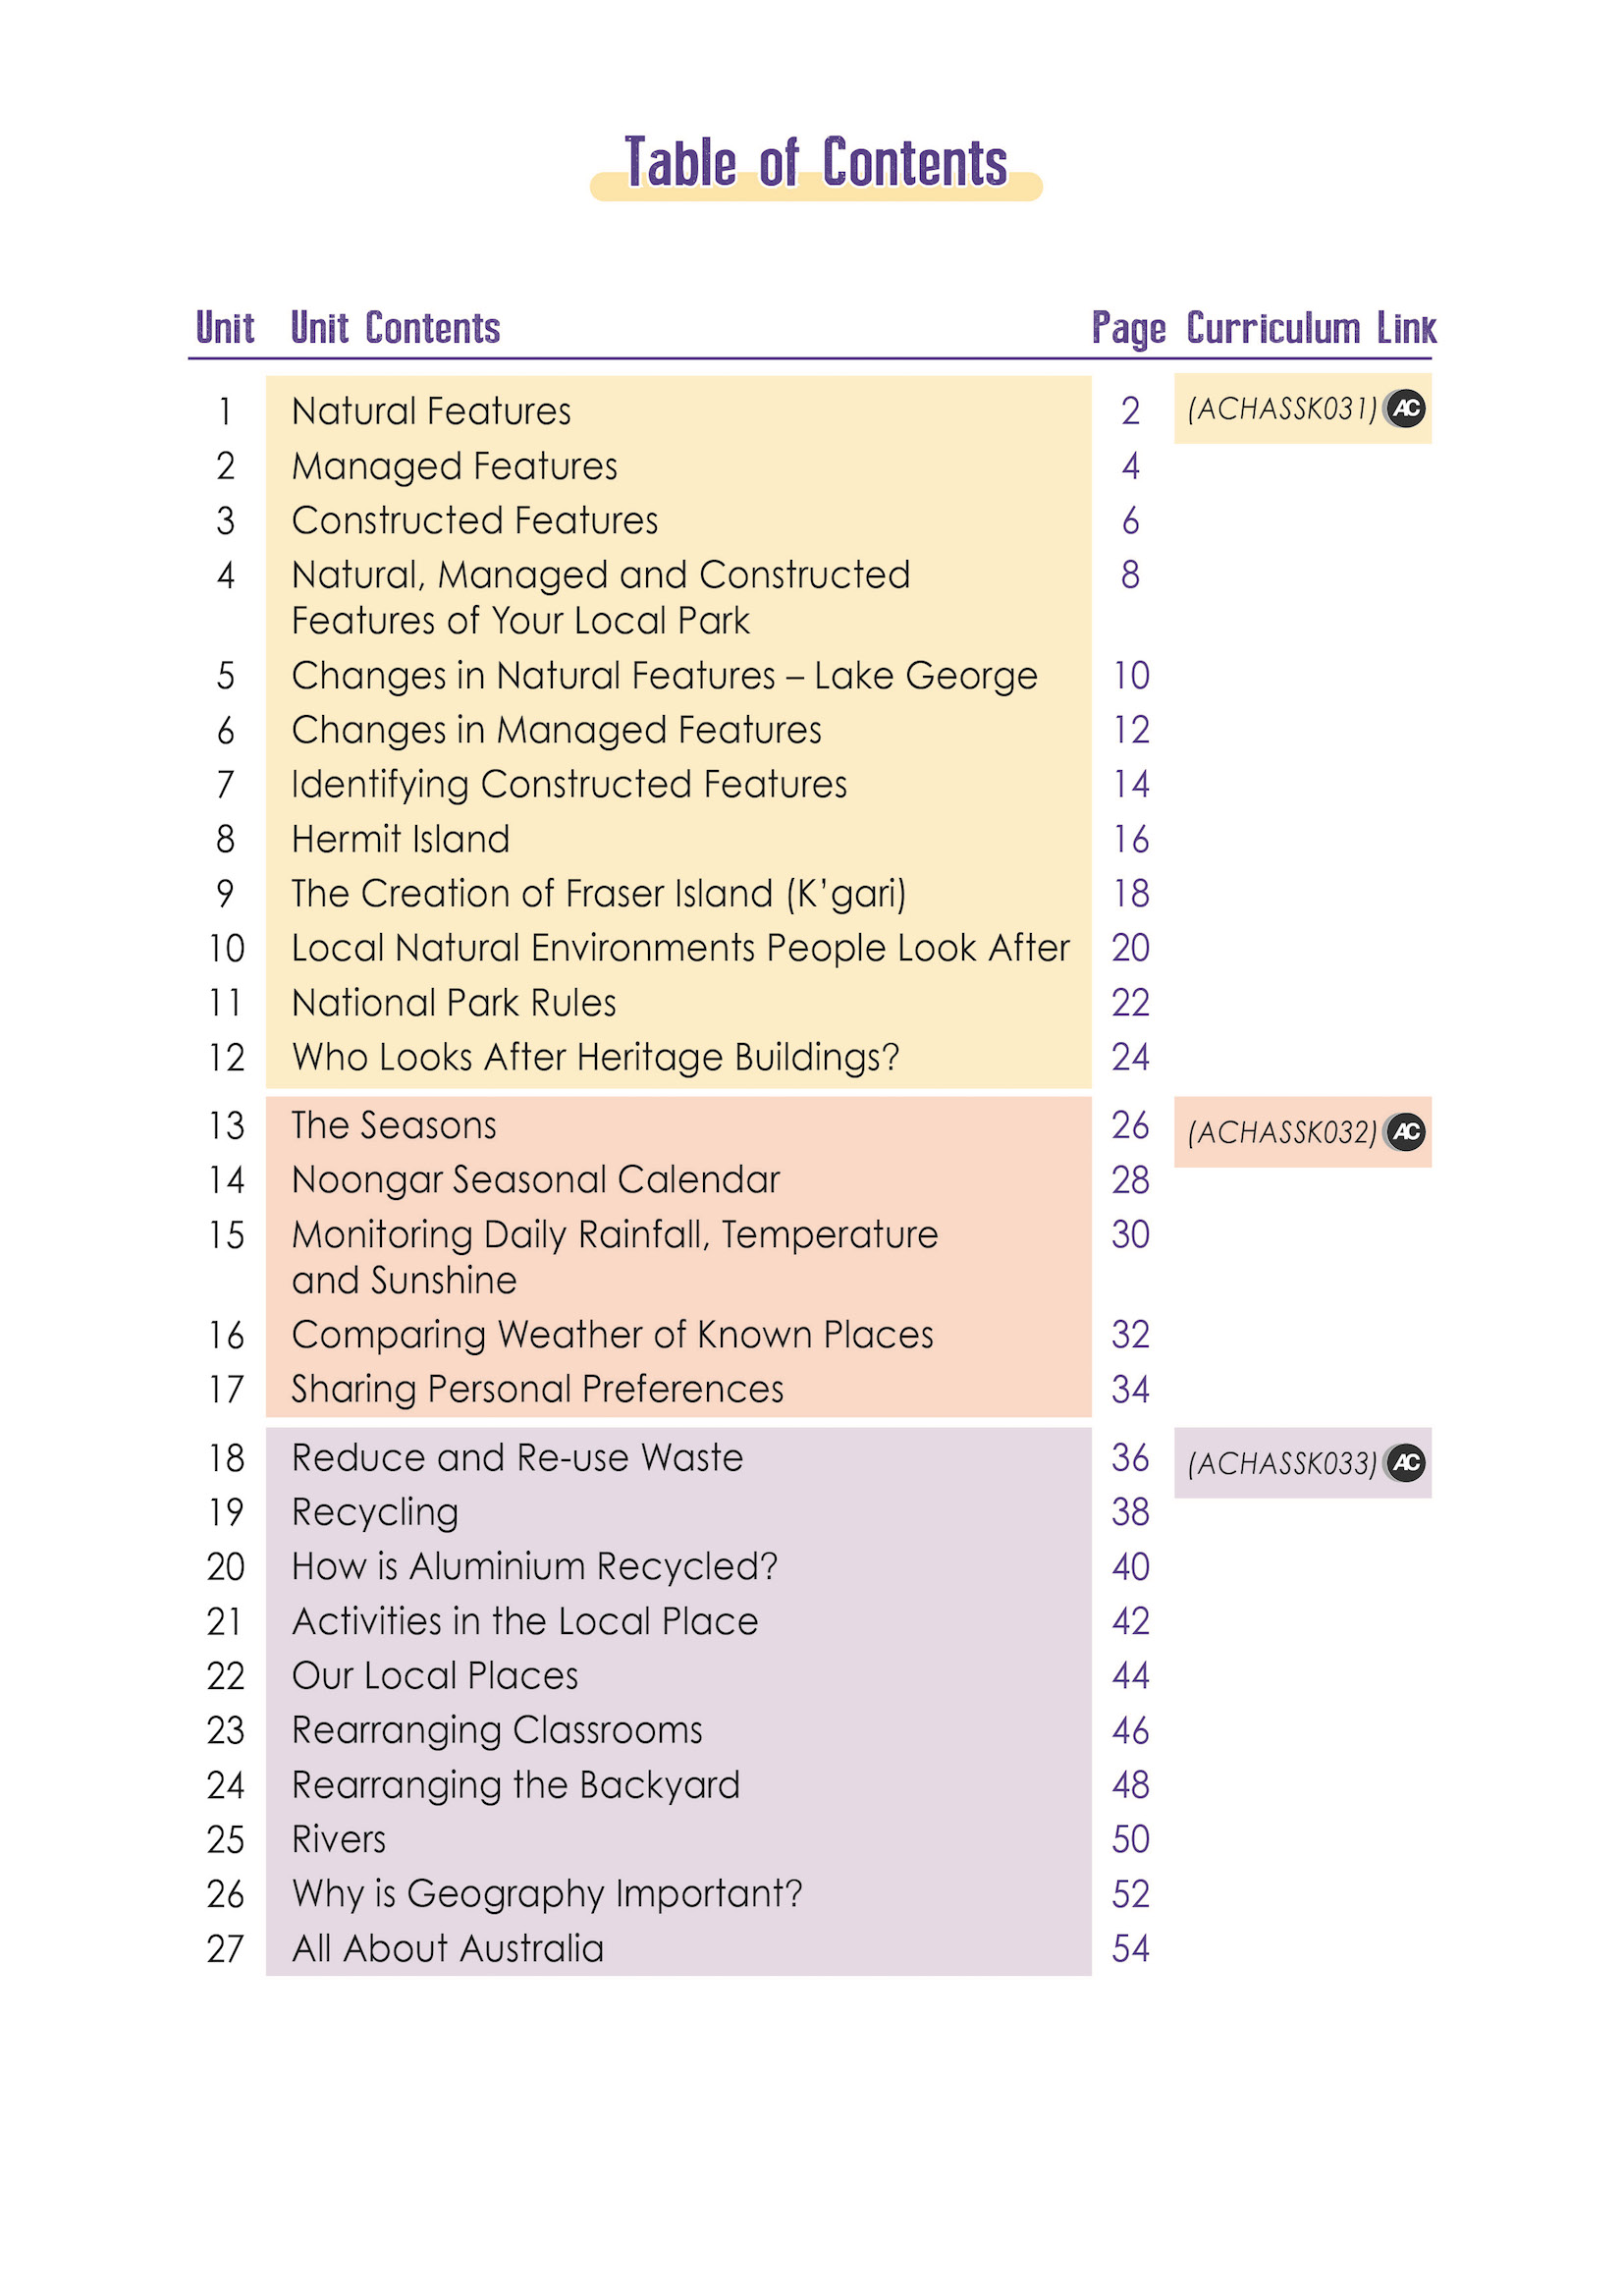The image size is (1623, 2296).
Task: Open Changes in Managed Features entry
Action: click(x=556, y=730)
